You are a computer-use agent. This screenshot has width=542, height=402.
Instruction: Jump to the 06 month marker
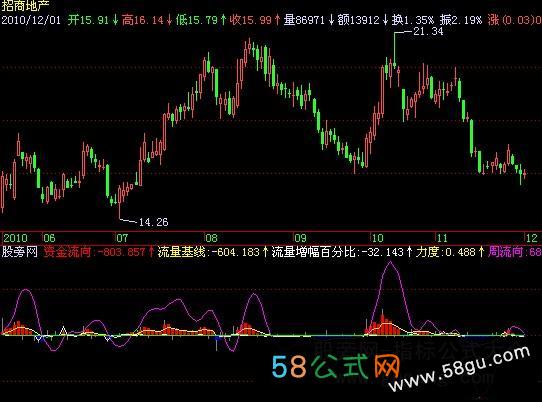click(49, 238)
